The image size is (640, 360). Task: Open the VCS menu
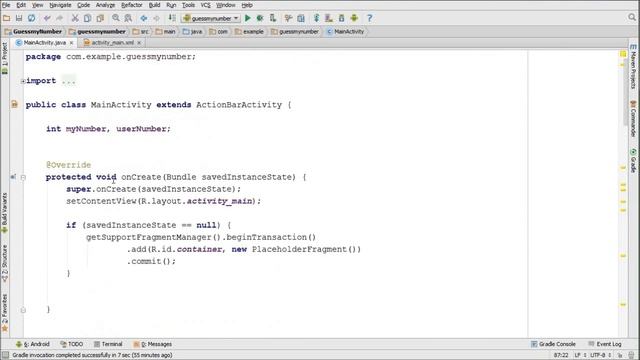tap(205, 5)
